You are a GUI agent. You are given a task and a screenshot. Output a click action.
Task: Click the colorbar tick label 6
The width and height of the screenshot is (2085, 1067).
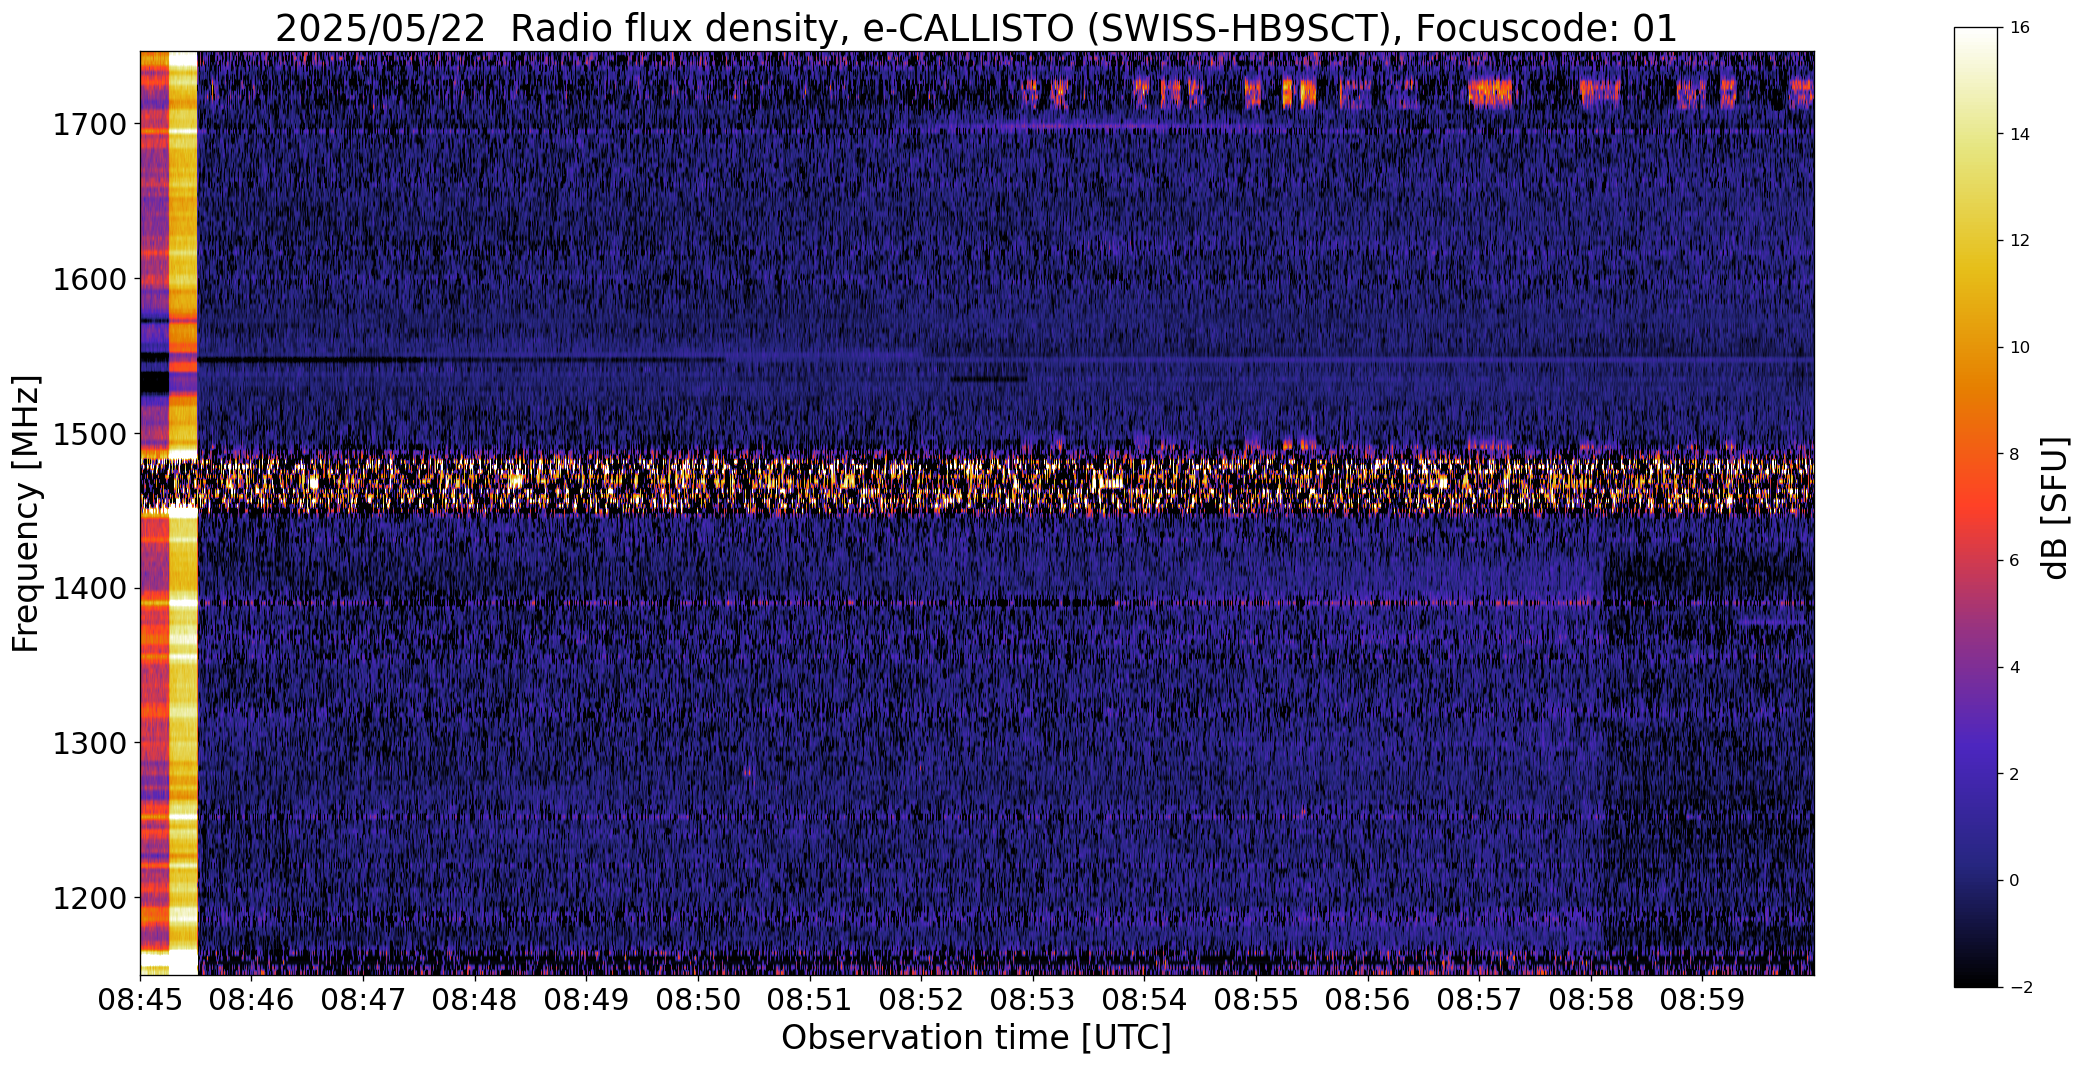pos(2014,561)
